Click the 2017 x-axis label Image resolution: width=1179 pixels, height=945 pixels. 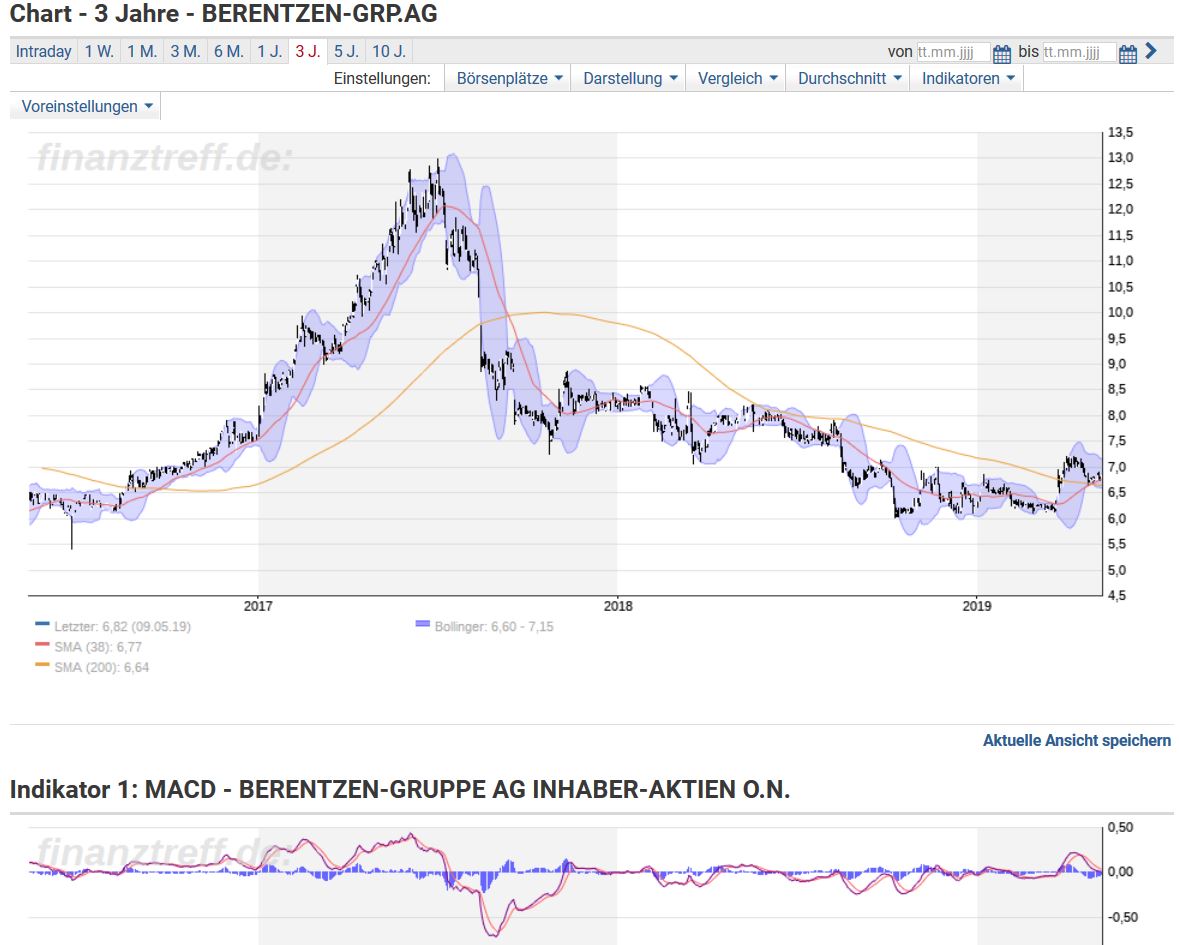(x=258, y=606)
